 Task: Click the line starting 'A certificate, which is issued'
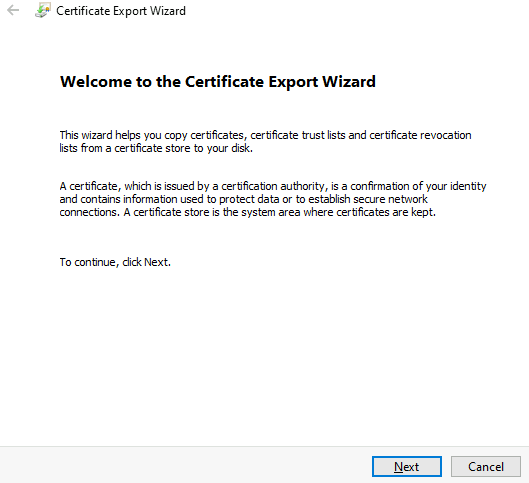coord(273,186)
